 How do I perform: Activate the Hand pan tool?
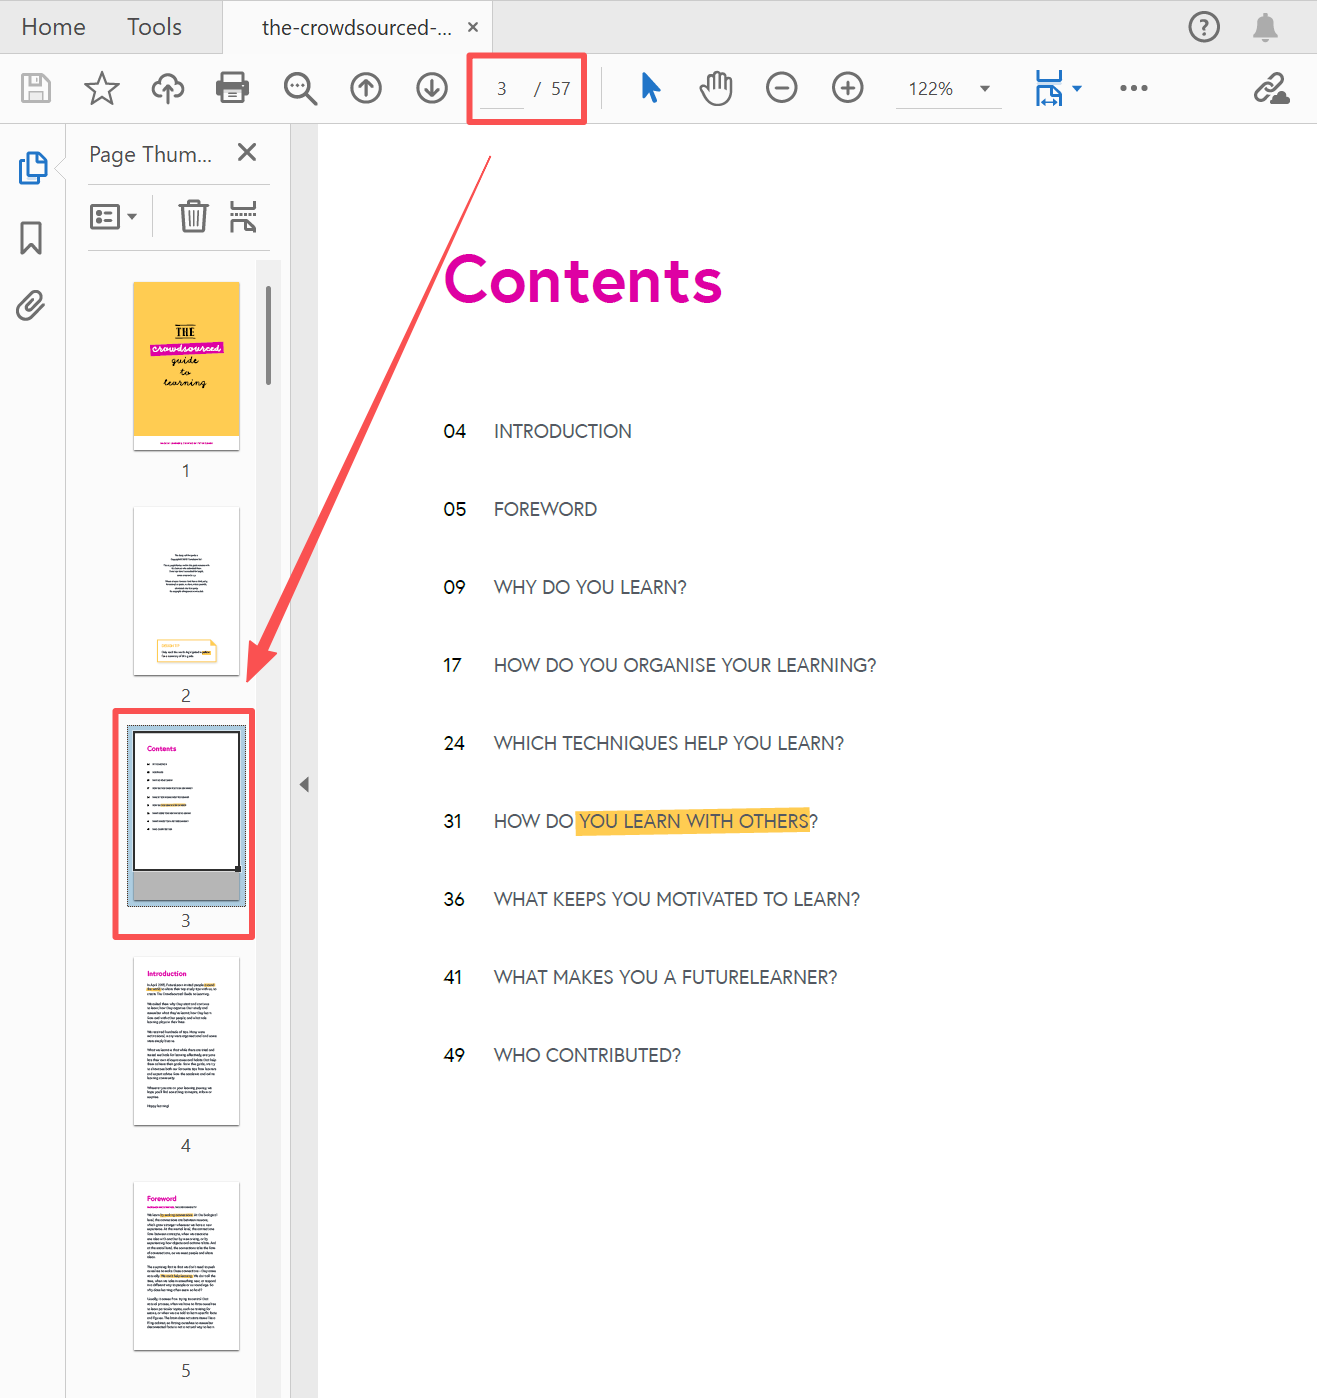click(x=716, y=88)
